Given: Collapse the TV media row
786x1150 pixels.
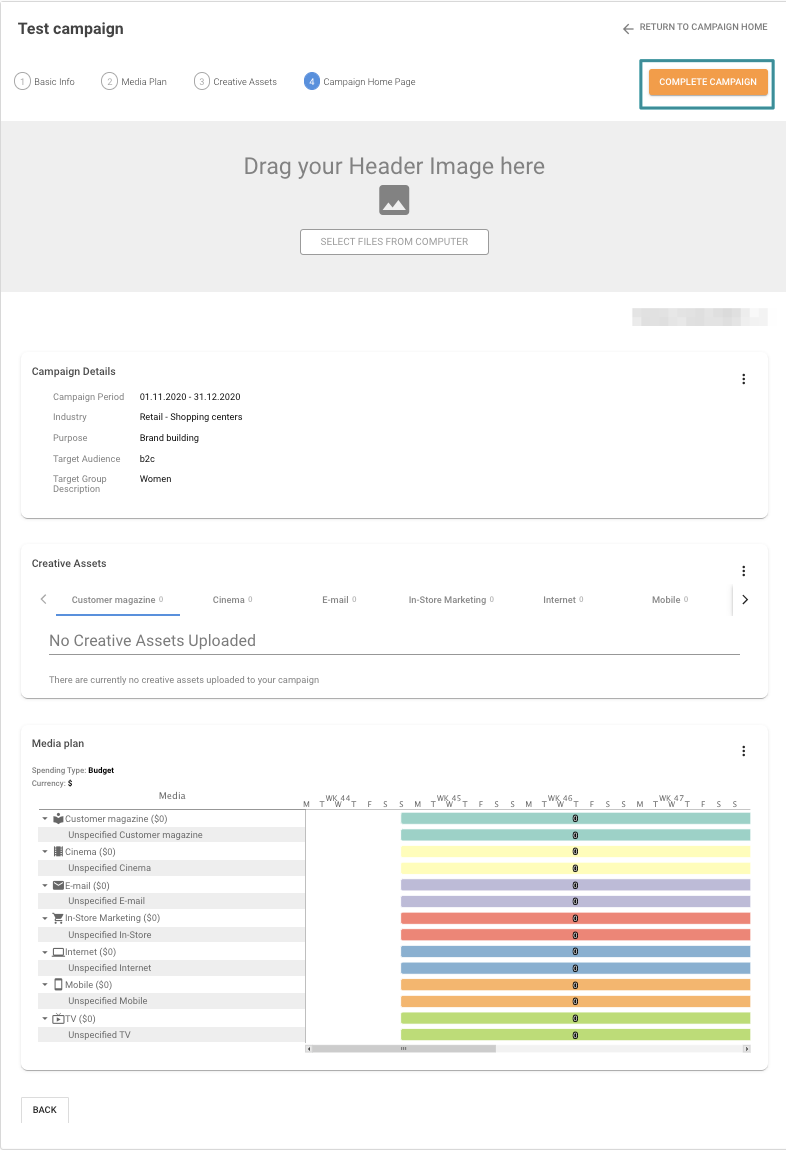Looking at the screenshot, I should (45, 1018).
